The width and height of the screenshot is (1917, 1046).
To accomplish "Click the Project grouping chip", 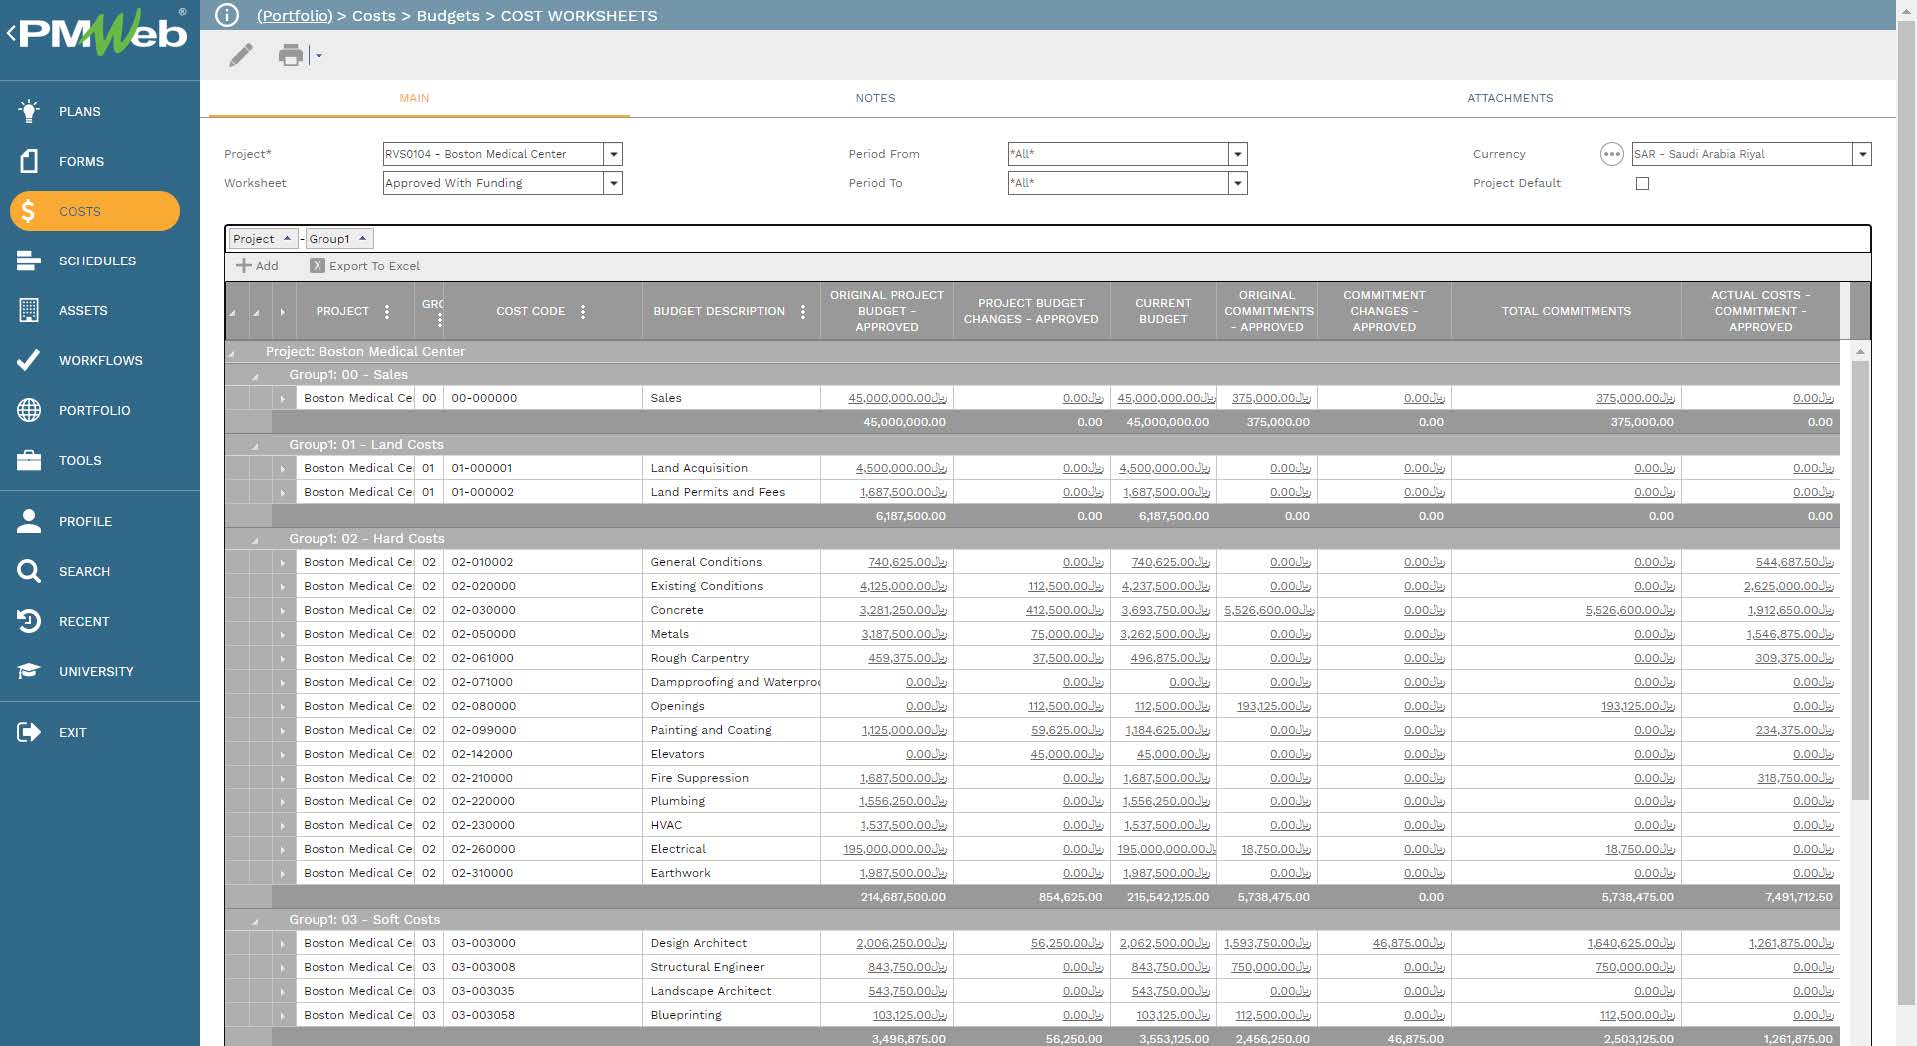I will pyautogui.click(x=263, y=239).
